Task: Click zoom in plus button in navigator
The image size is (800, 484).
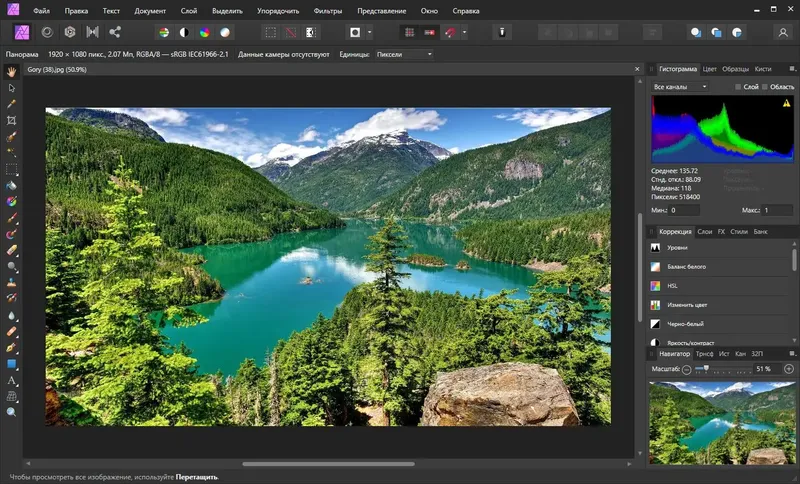Action: [789, 369]
